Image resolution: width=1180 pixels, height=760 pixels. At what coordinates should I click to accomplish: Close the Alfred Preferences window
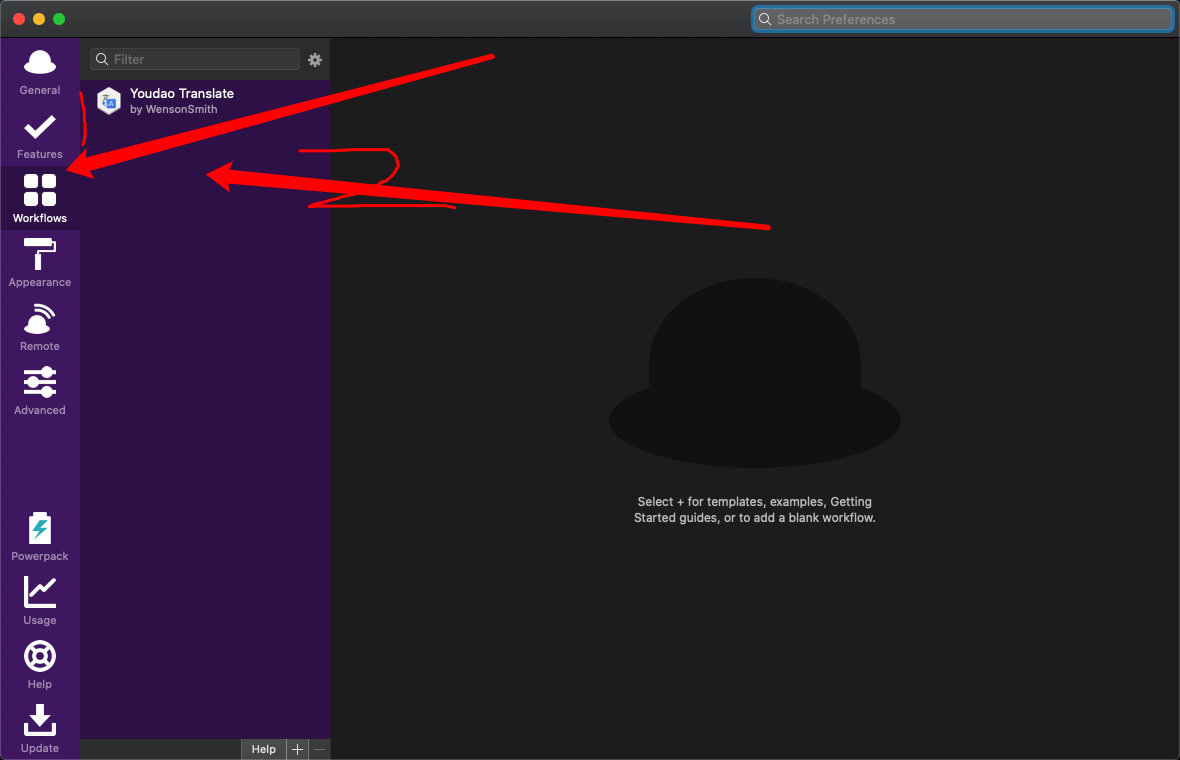[x=19, y=20]
